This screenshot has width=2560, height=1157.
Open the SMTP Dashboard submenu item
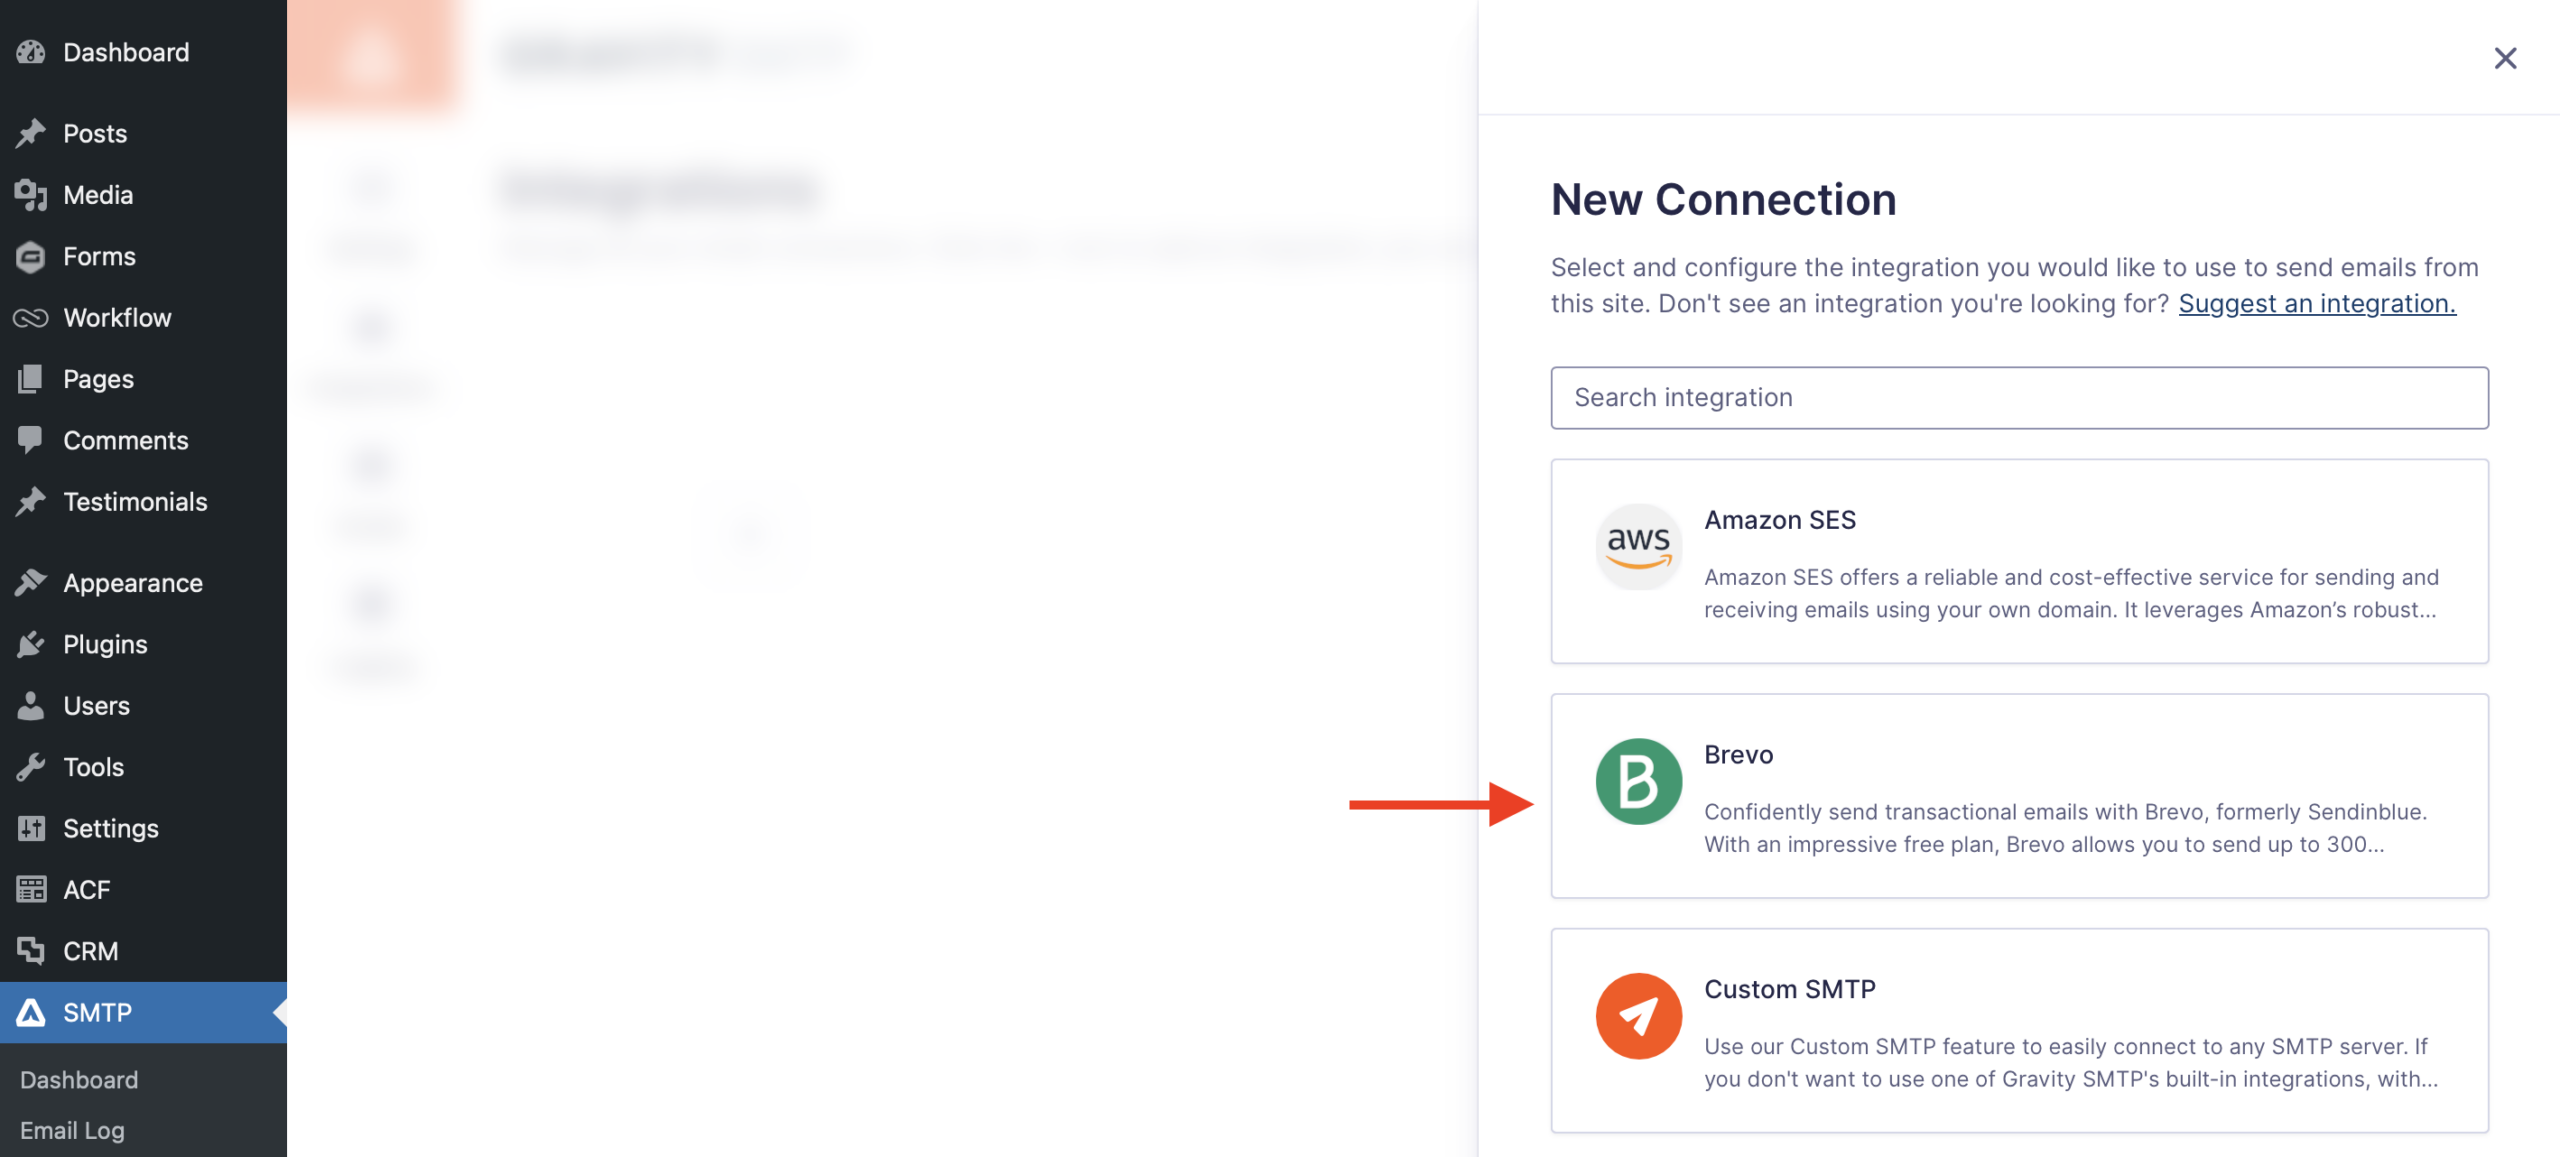click(79, 1080)
